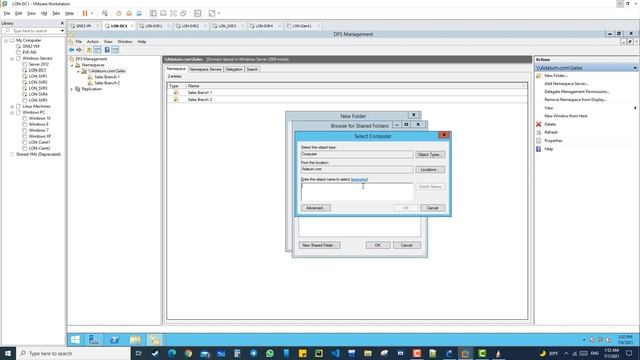Open Telegram from host taskbar

[x=253, y=353]
